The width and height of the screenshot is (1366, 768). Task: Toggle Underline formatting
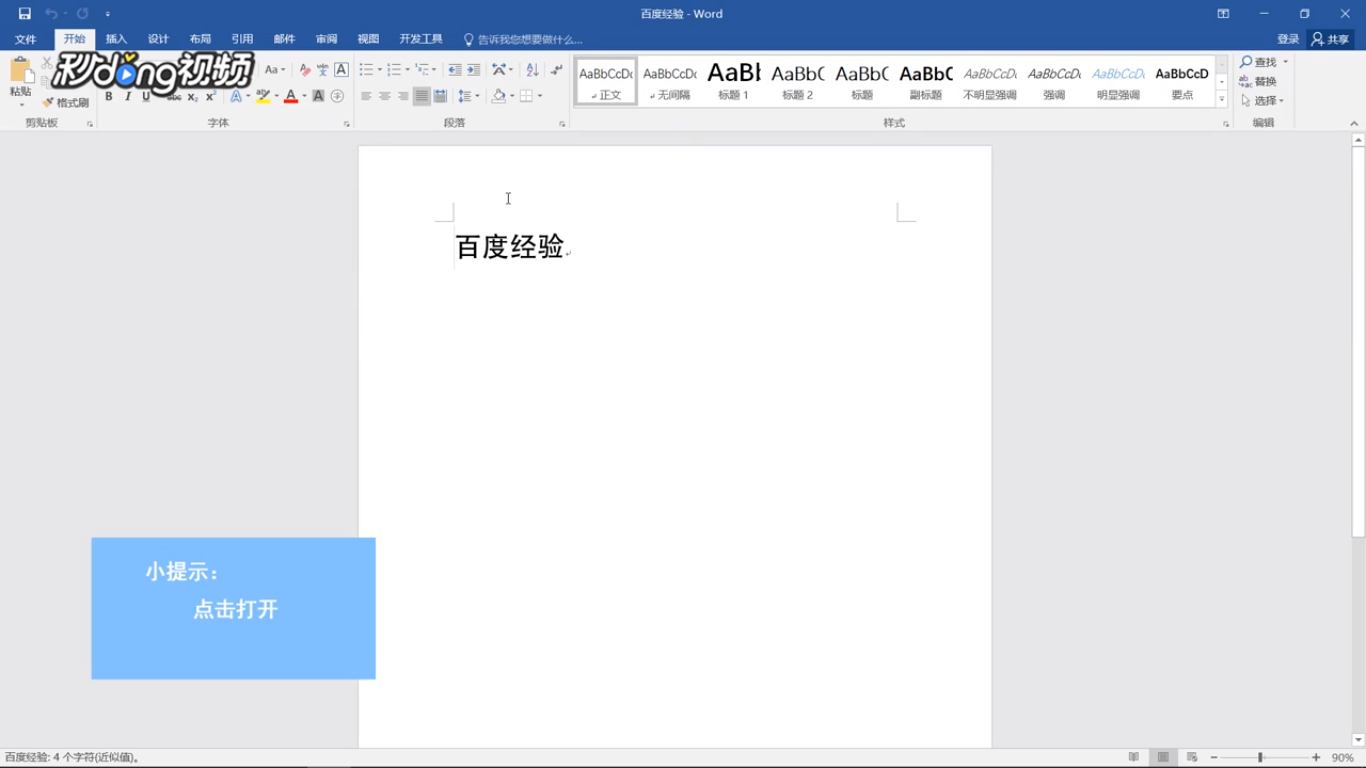coord(146,97)
